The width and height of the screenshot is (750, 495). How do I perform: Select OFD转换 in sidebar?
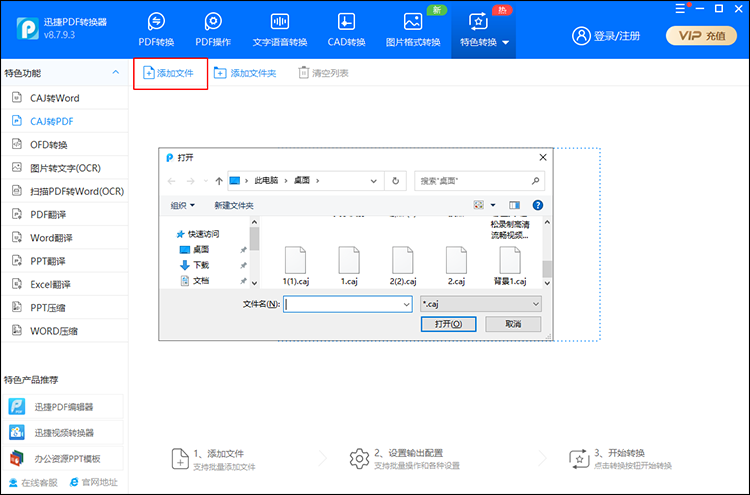pos(65,144)
